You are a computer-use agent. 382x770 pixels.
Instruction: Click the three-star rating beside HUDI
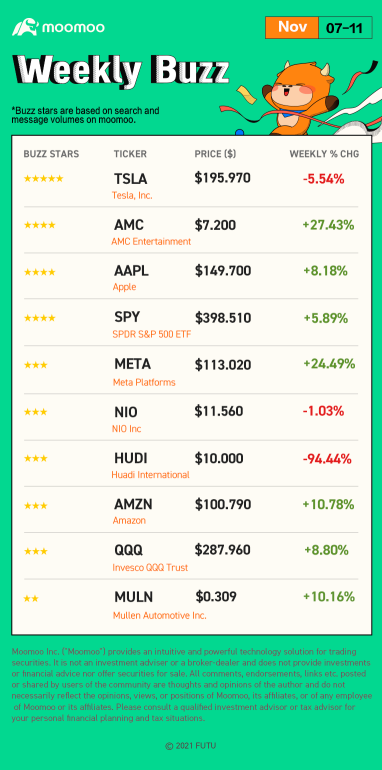[35, 459]
